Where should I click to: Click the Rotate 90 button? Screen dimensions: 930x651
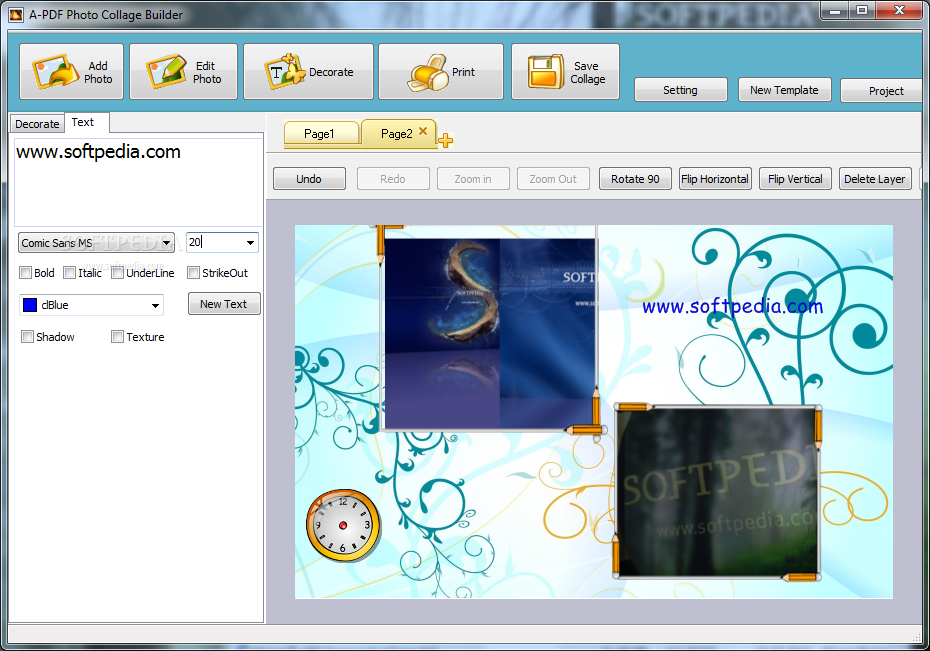[635, 179]
